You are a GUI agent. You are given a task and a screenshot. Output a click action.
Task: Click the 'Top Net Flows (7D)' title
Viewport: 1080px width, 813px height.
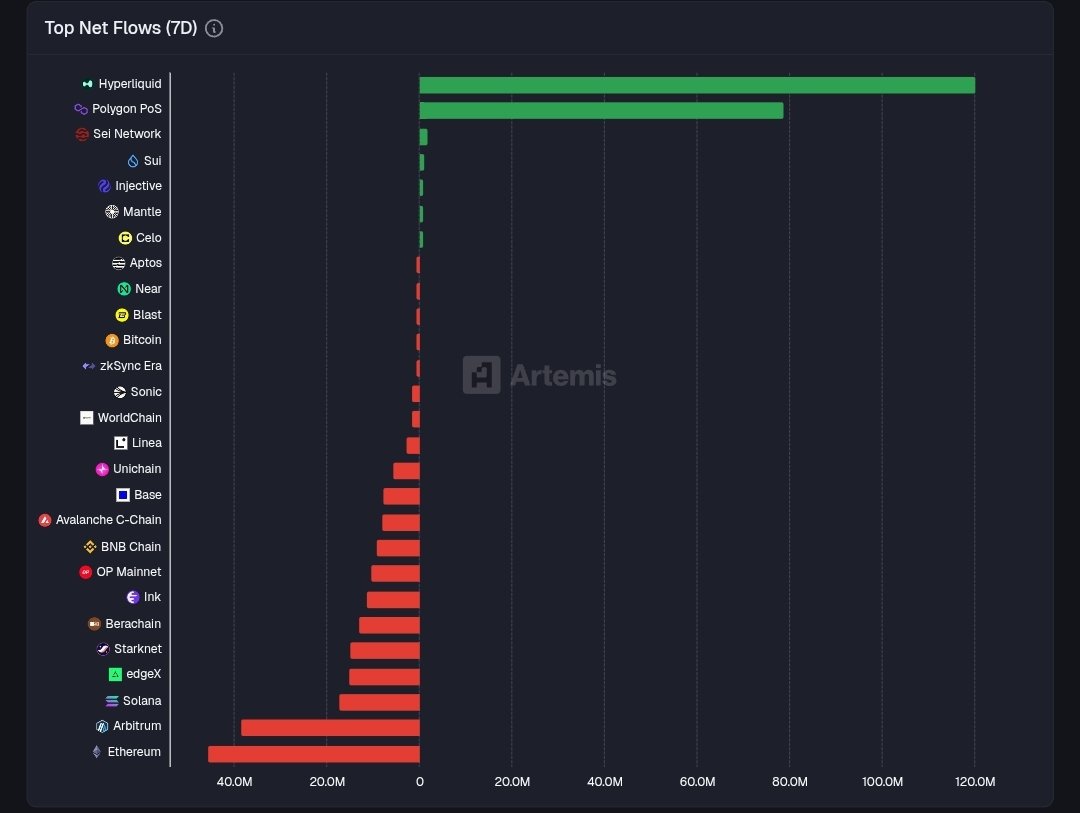[x=121, y=28]
